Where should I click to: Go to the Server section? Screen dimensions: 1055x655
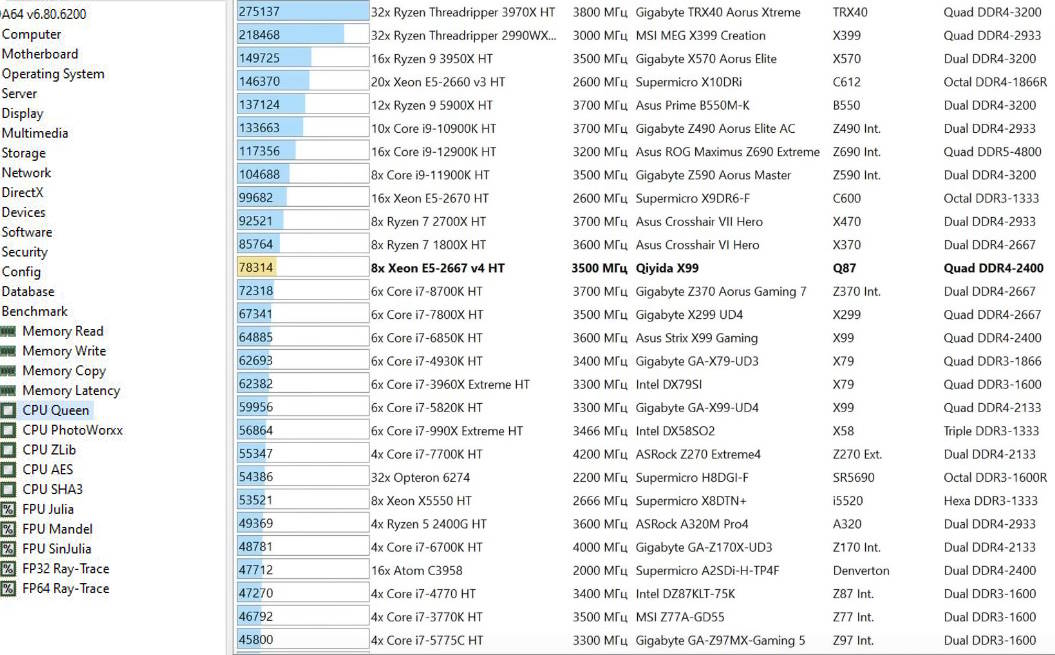(19, 94)
